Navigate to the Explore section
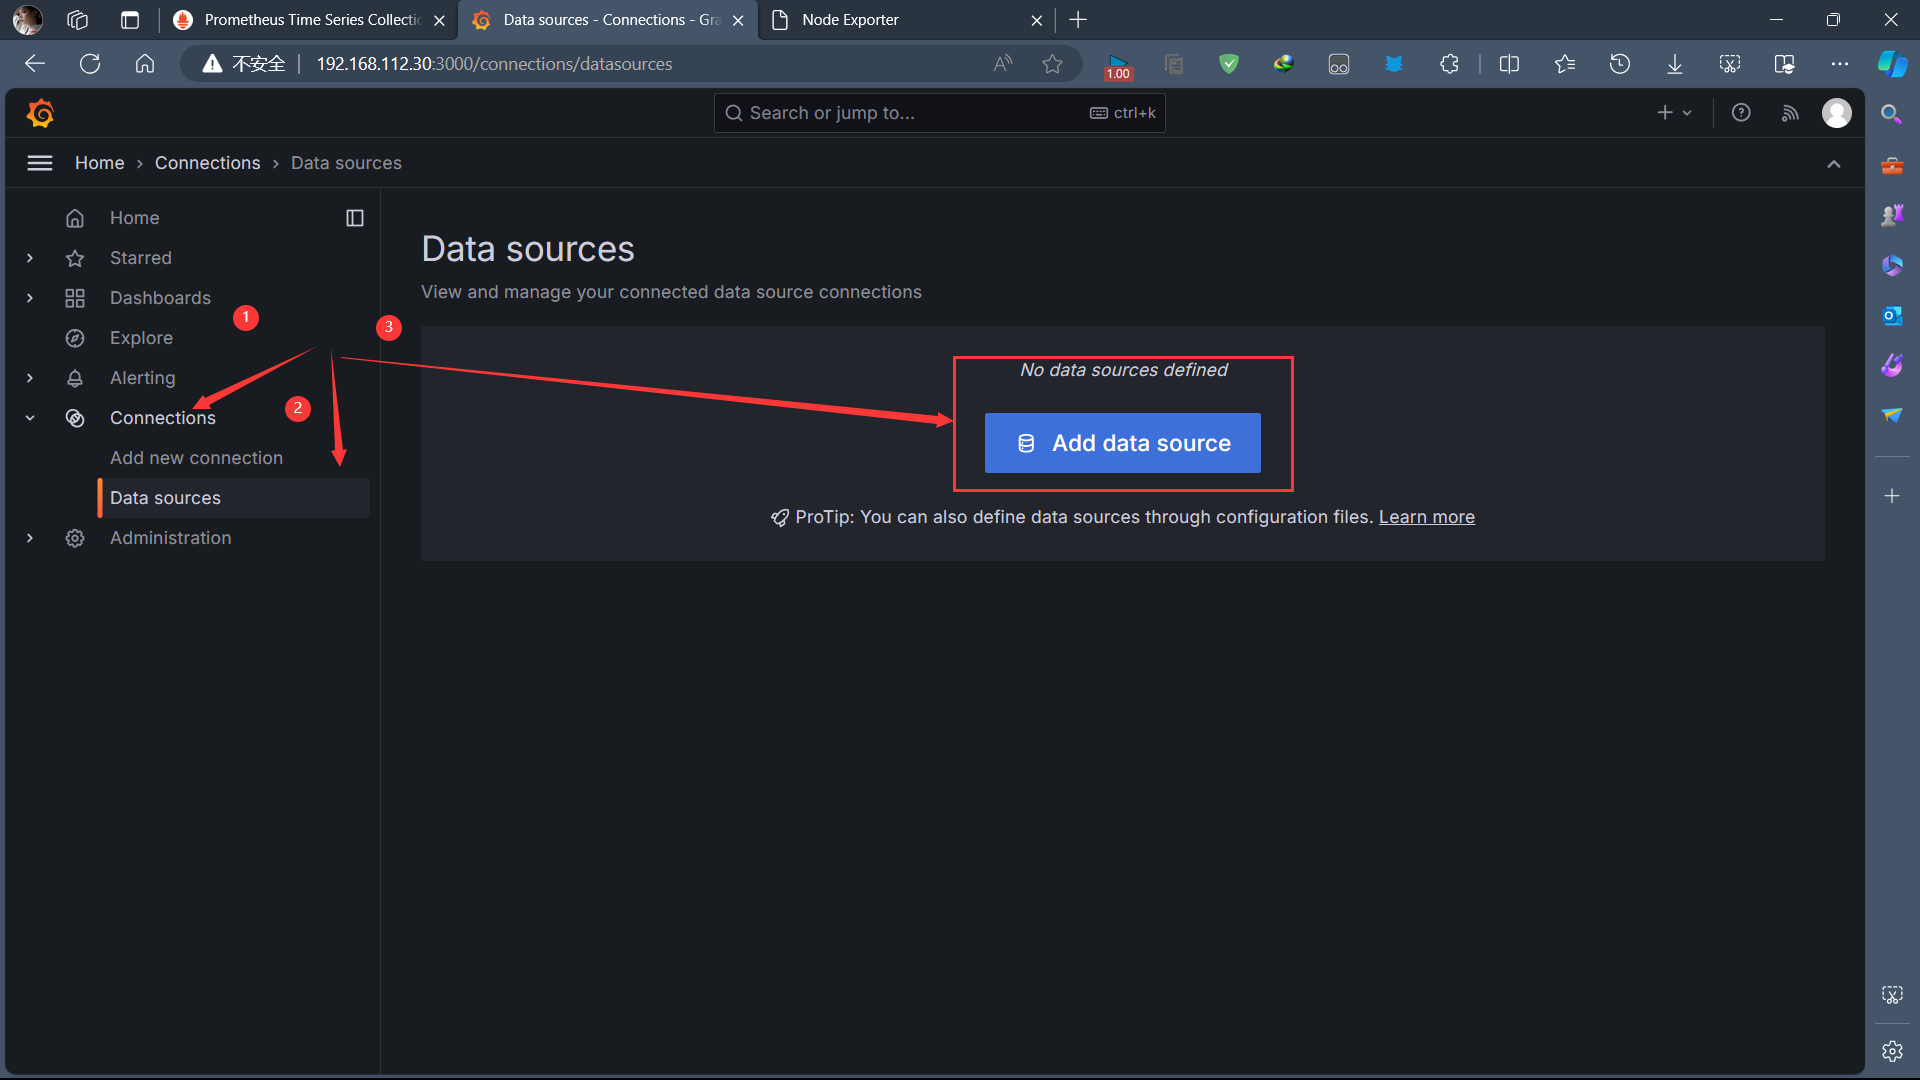The image size is (1920, 1080). coord(141,338)
